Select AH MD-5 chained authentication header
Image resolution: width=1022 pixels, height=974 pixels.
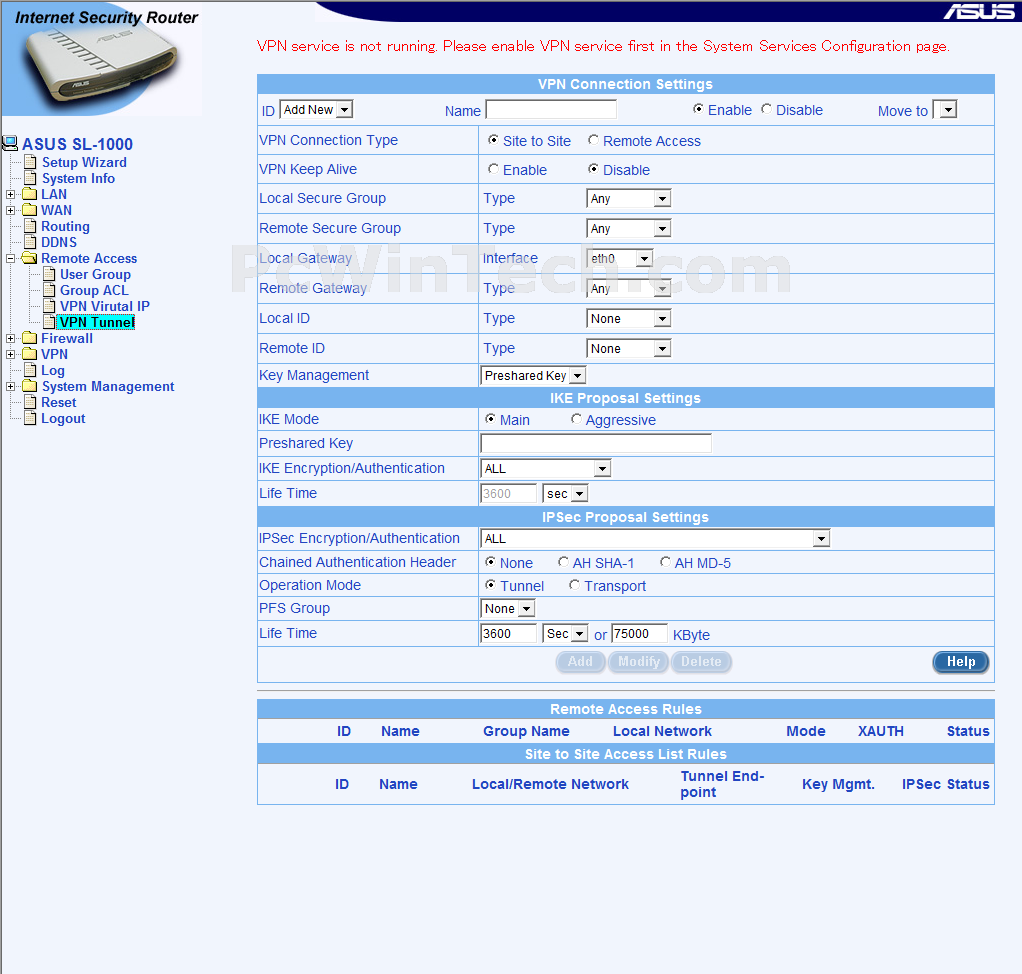tap(665, 561)
